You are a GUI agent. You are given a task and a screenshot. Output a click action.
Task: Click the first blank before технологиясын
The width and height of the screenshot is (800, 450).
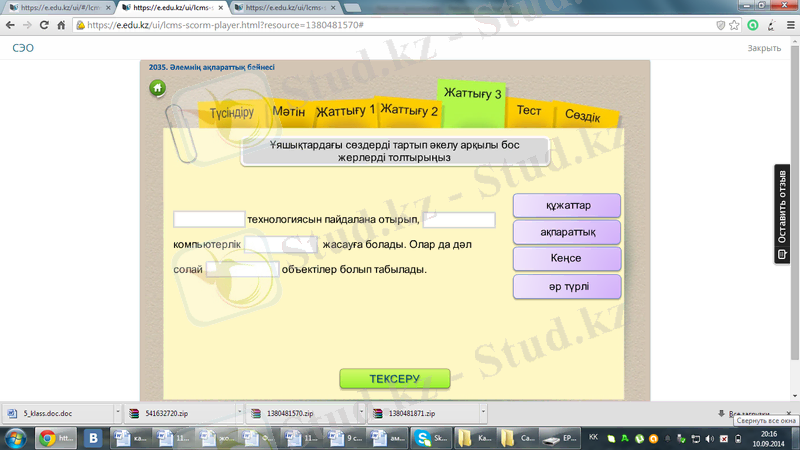point(209,220)
